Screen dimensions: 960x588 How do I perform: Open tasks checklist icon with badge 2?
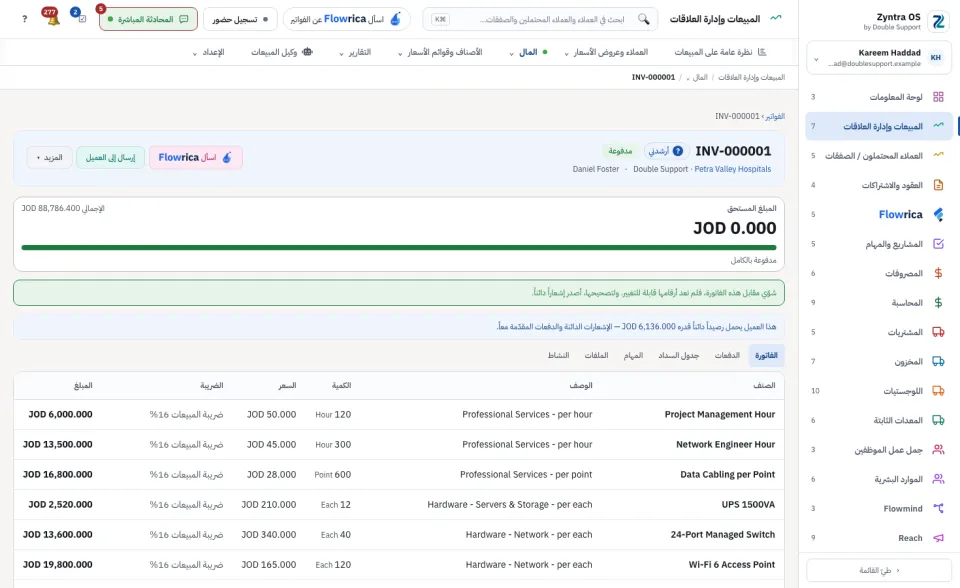[81, 18]
